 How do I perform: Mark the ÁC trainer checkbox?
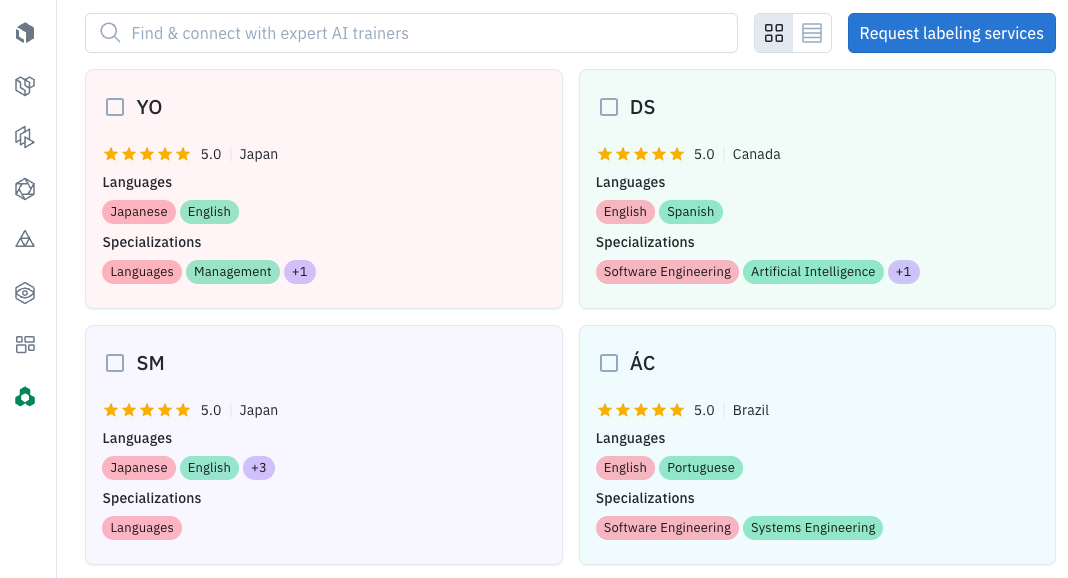click(x=609, y=363)
